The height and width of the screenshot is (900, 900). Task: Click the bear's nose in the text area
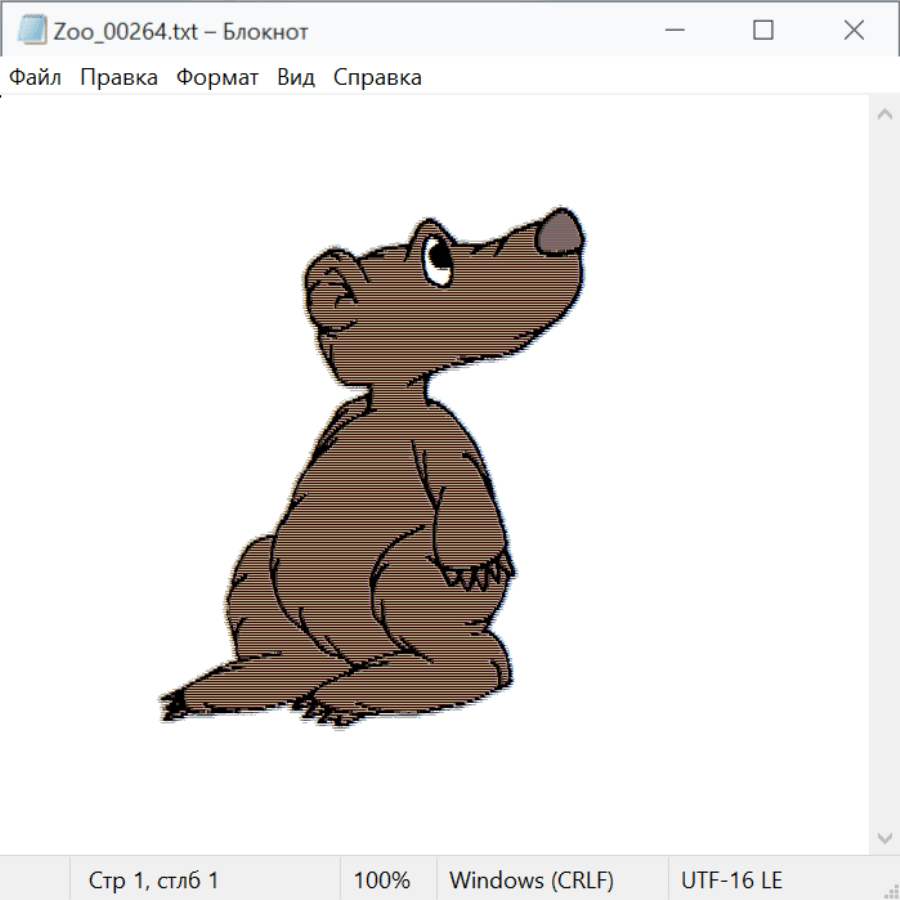tap(559, 233)
